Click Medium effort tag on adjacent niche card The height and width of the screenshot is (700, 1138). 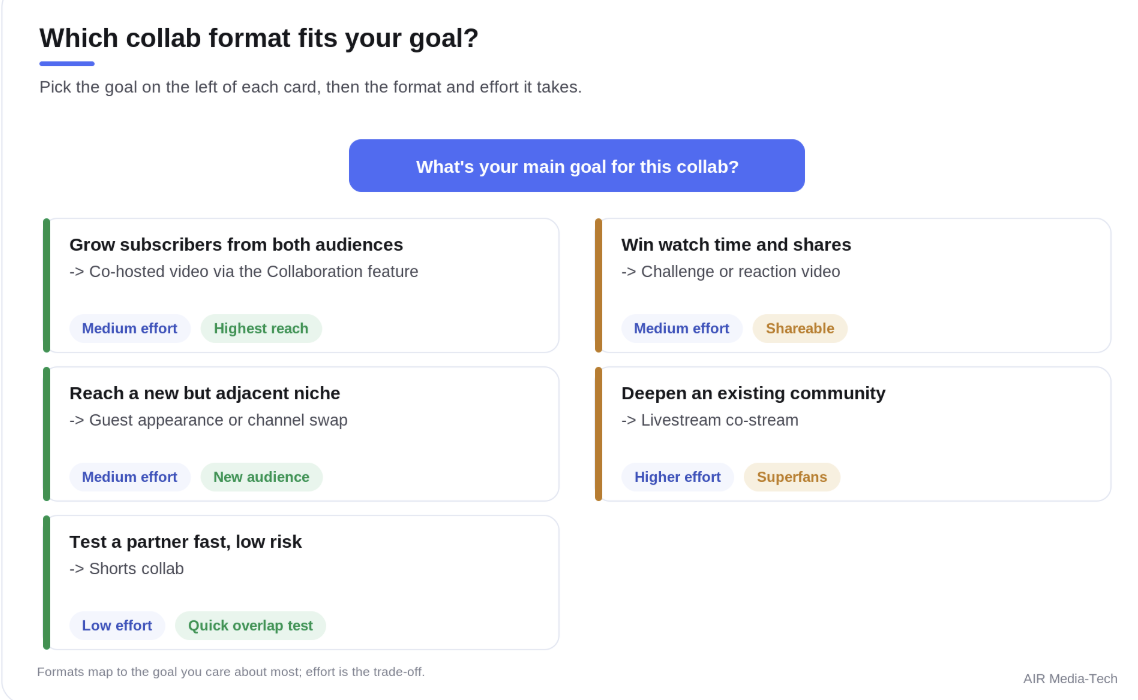click(x=130, y=477)
